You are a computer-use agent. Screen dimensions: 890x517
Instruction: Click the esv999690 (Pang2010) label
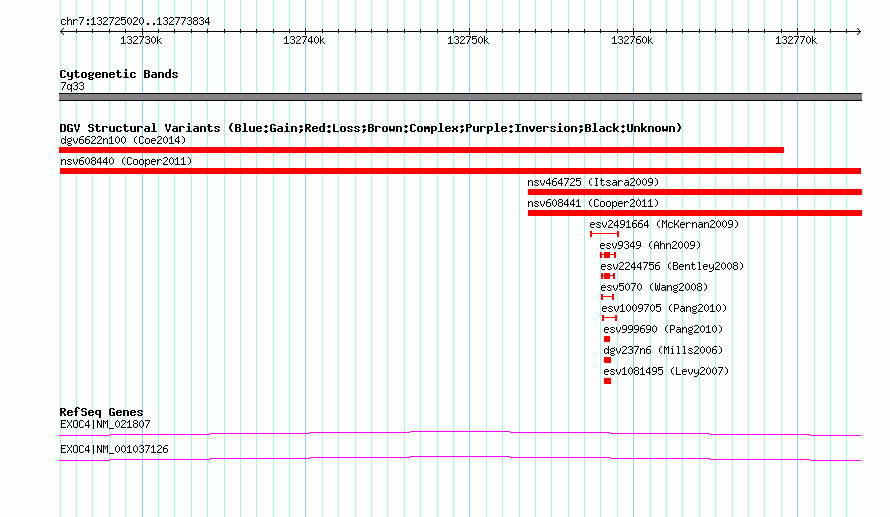[x=663, y=329]
